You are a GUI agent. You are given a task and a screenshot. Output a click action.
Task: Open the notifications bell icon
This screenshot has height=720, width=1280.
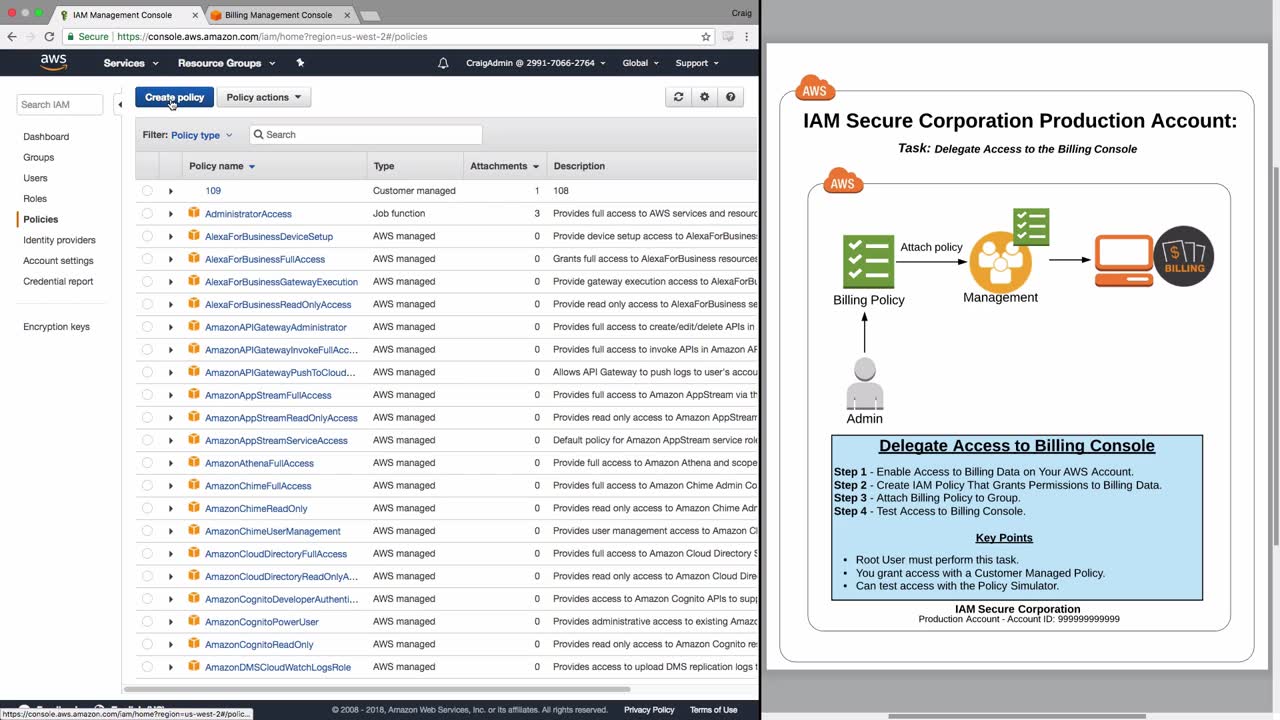click(x=443, y=63)
